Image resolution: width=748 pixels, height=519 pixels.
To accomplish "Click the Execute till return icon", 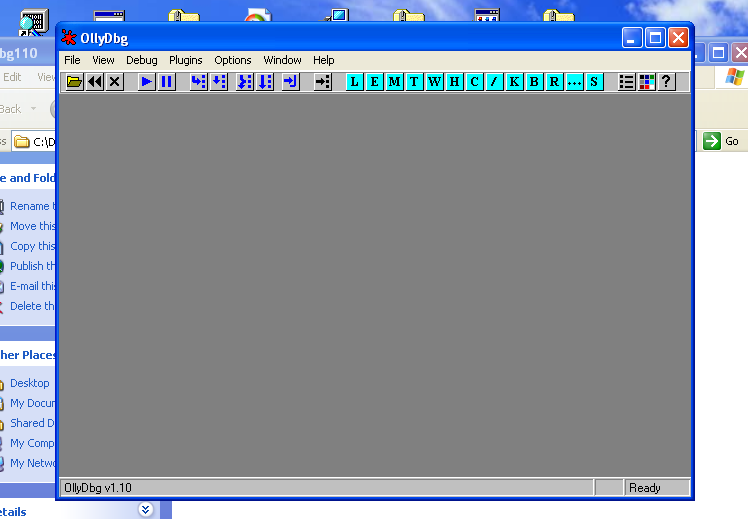I will click(x=291, y=82).
